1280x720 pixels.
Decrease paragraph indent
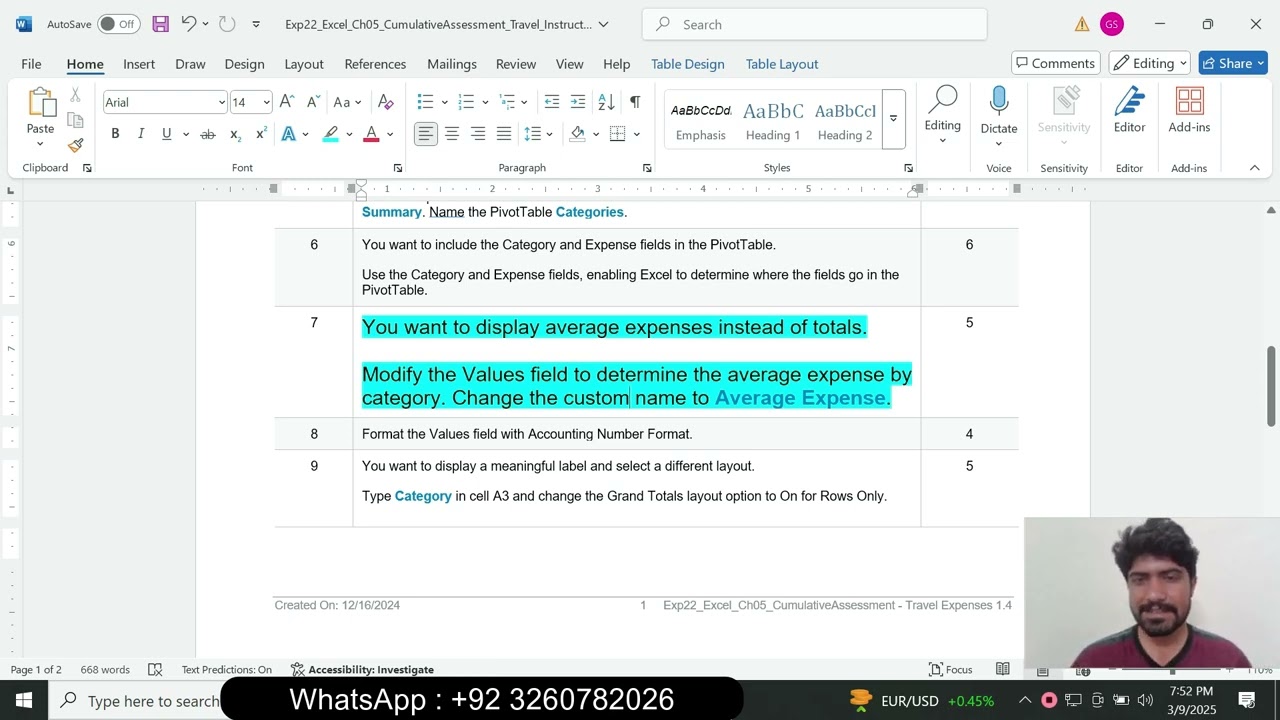[552, 102]
